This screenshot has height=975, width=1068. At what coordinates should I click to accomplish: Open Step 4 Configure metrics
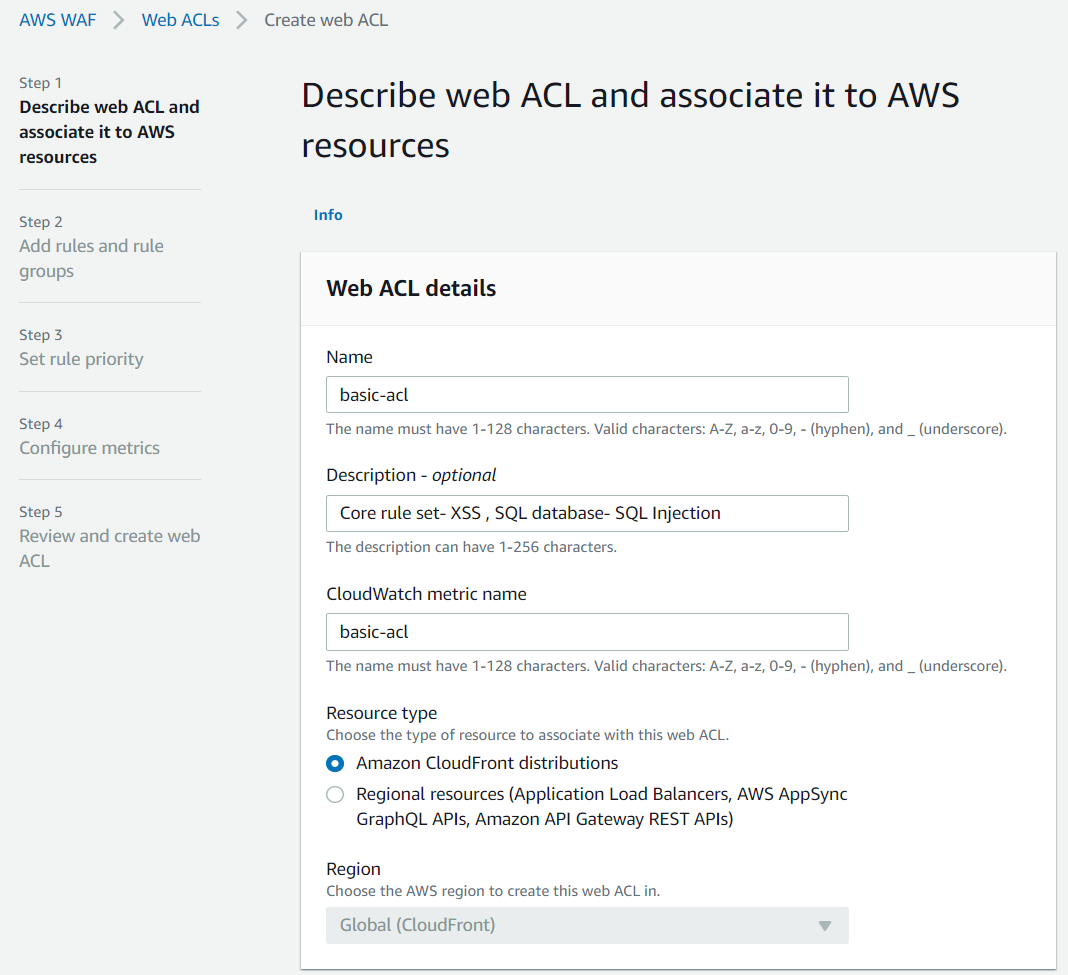[89, 448]
